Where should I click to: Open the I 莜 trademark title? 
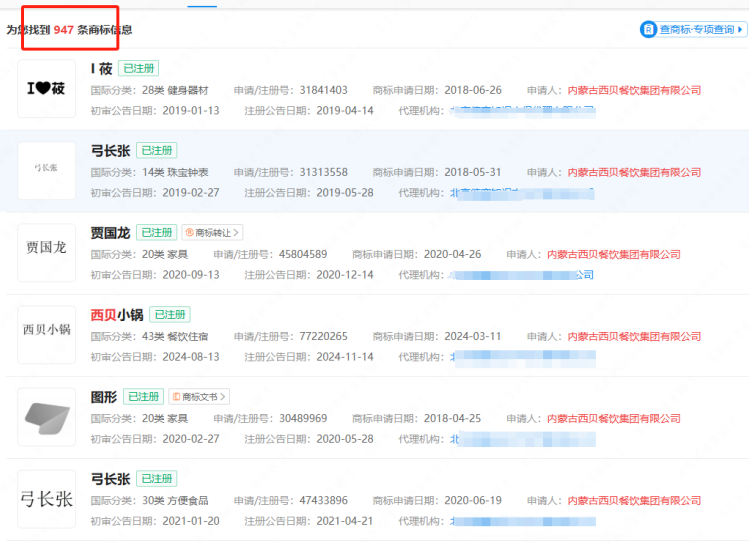101,69
